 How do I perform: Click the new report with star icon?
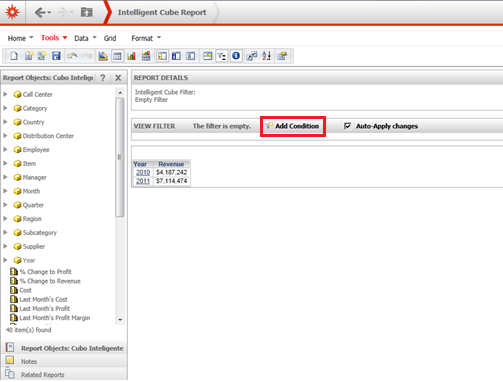point(29,56)
